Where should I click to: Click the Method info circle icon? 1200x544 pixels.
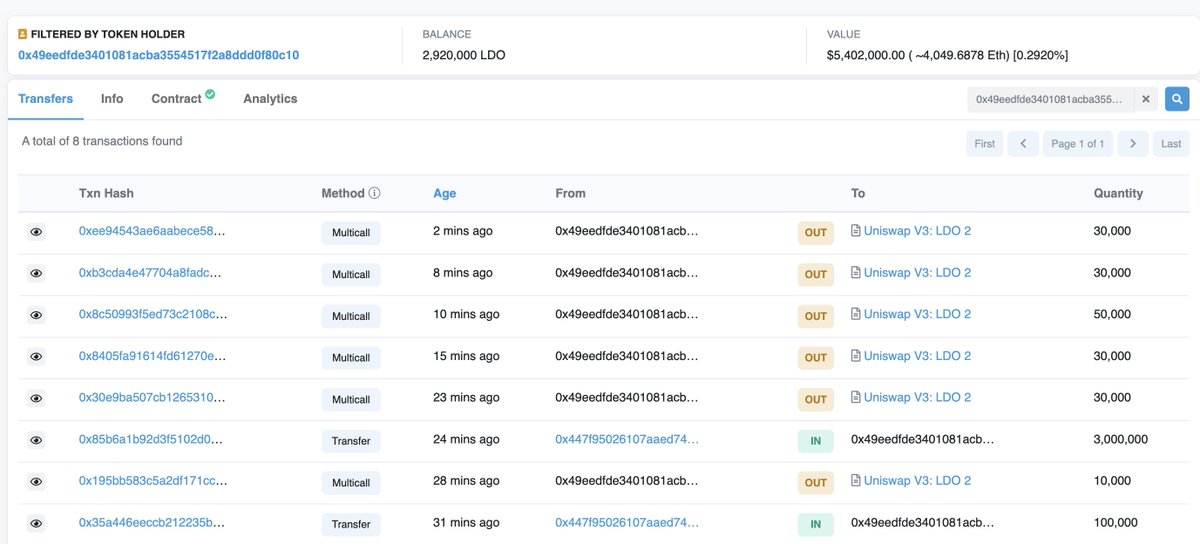point(375,193)
